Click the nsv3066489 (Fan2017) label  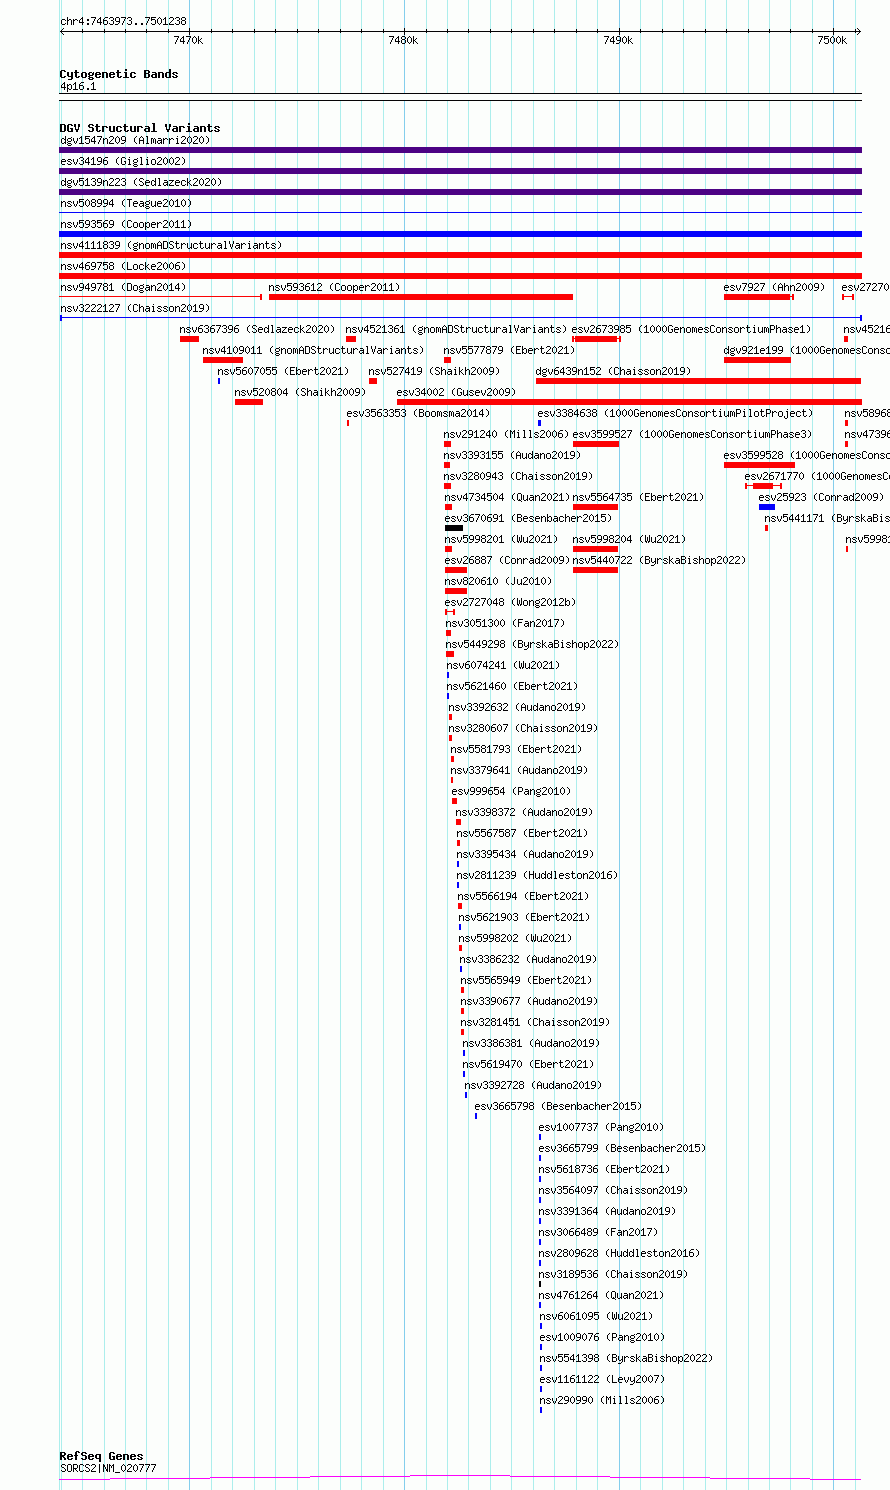598,1232
